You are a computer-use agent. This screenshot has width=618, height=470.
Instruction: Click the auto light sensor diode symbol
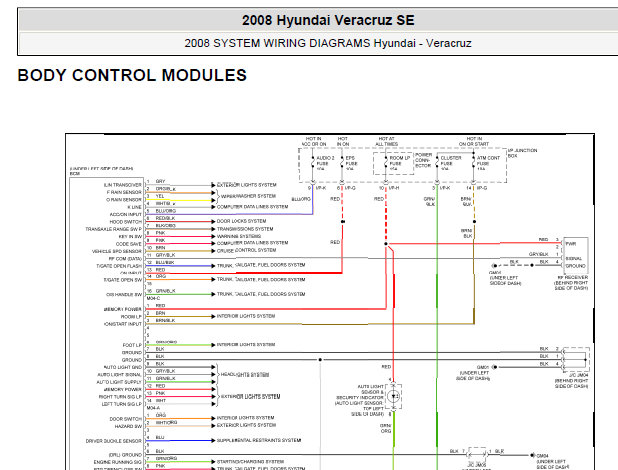point(393,396)
